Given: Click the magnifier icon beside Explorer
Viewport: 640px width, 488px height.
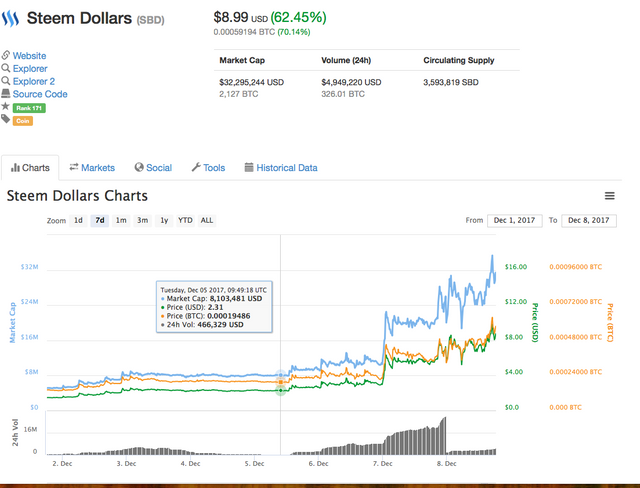Looking at the screenshot, I should [6, 68].
